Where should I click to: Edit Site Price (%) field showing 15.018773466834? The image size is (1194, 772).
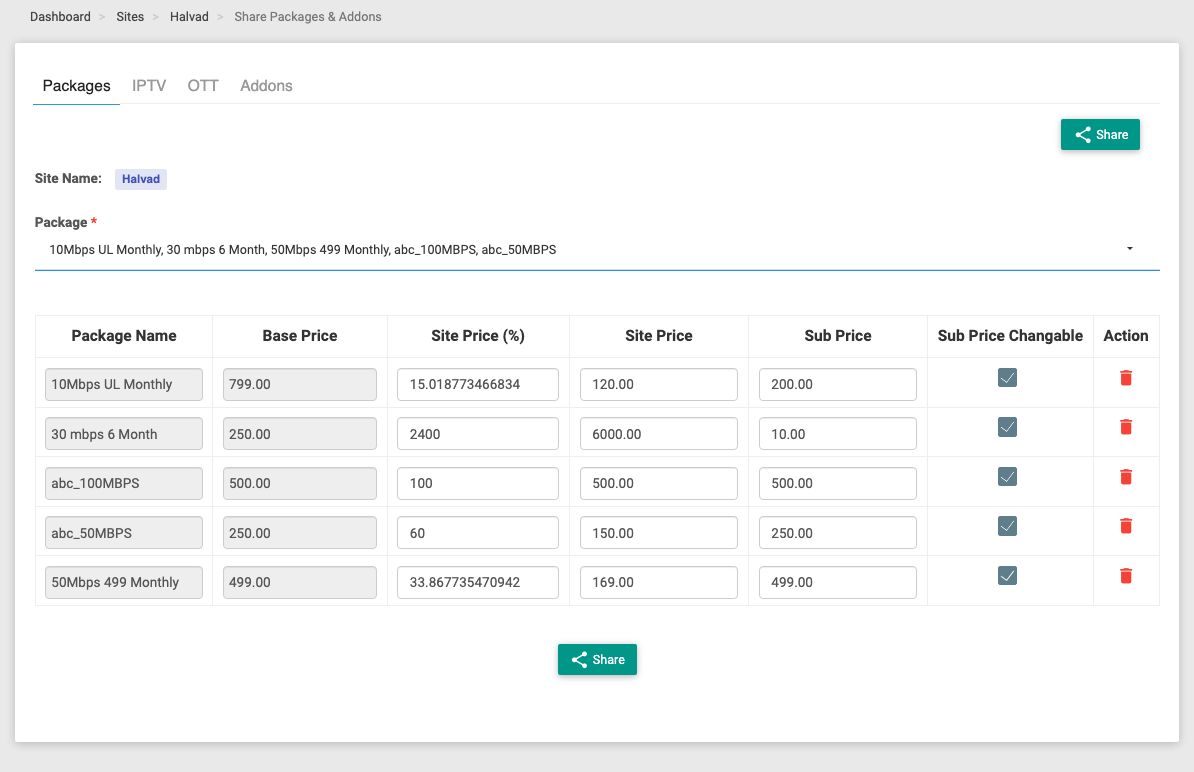tap(477, 384)
